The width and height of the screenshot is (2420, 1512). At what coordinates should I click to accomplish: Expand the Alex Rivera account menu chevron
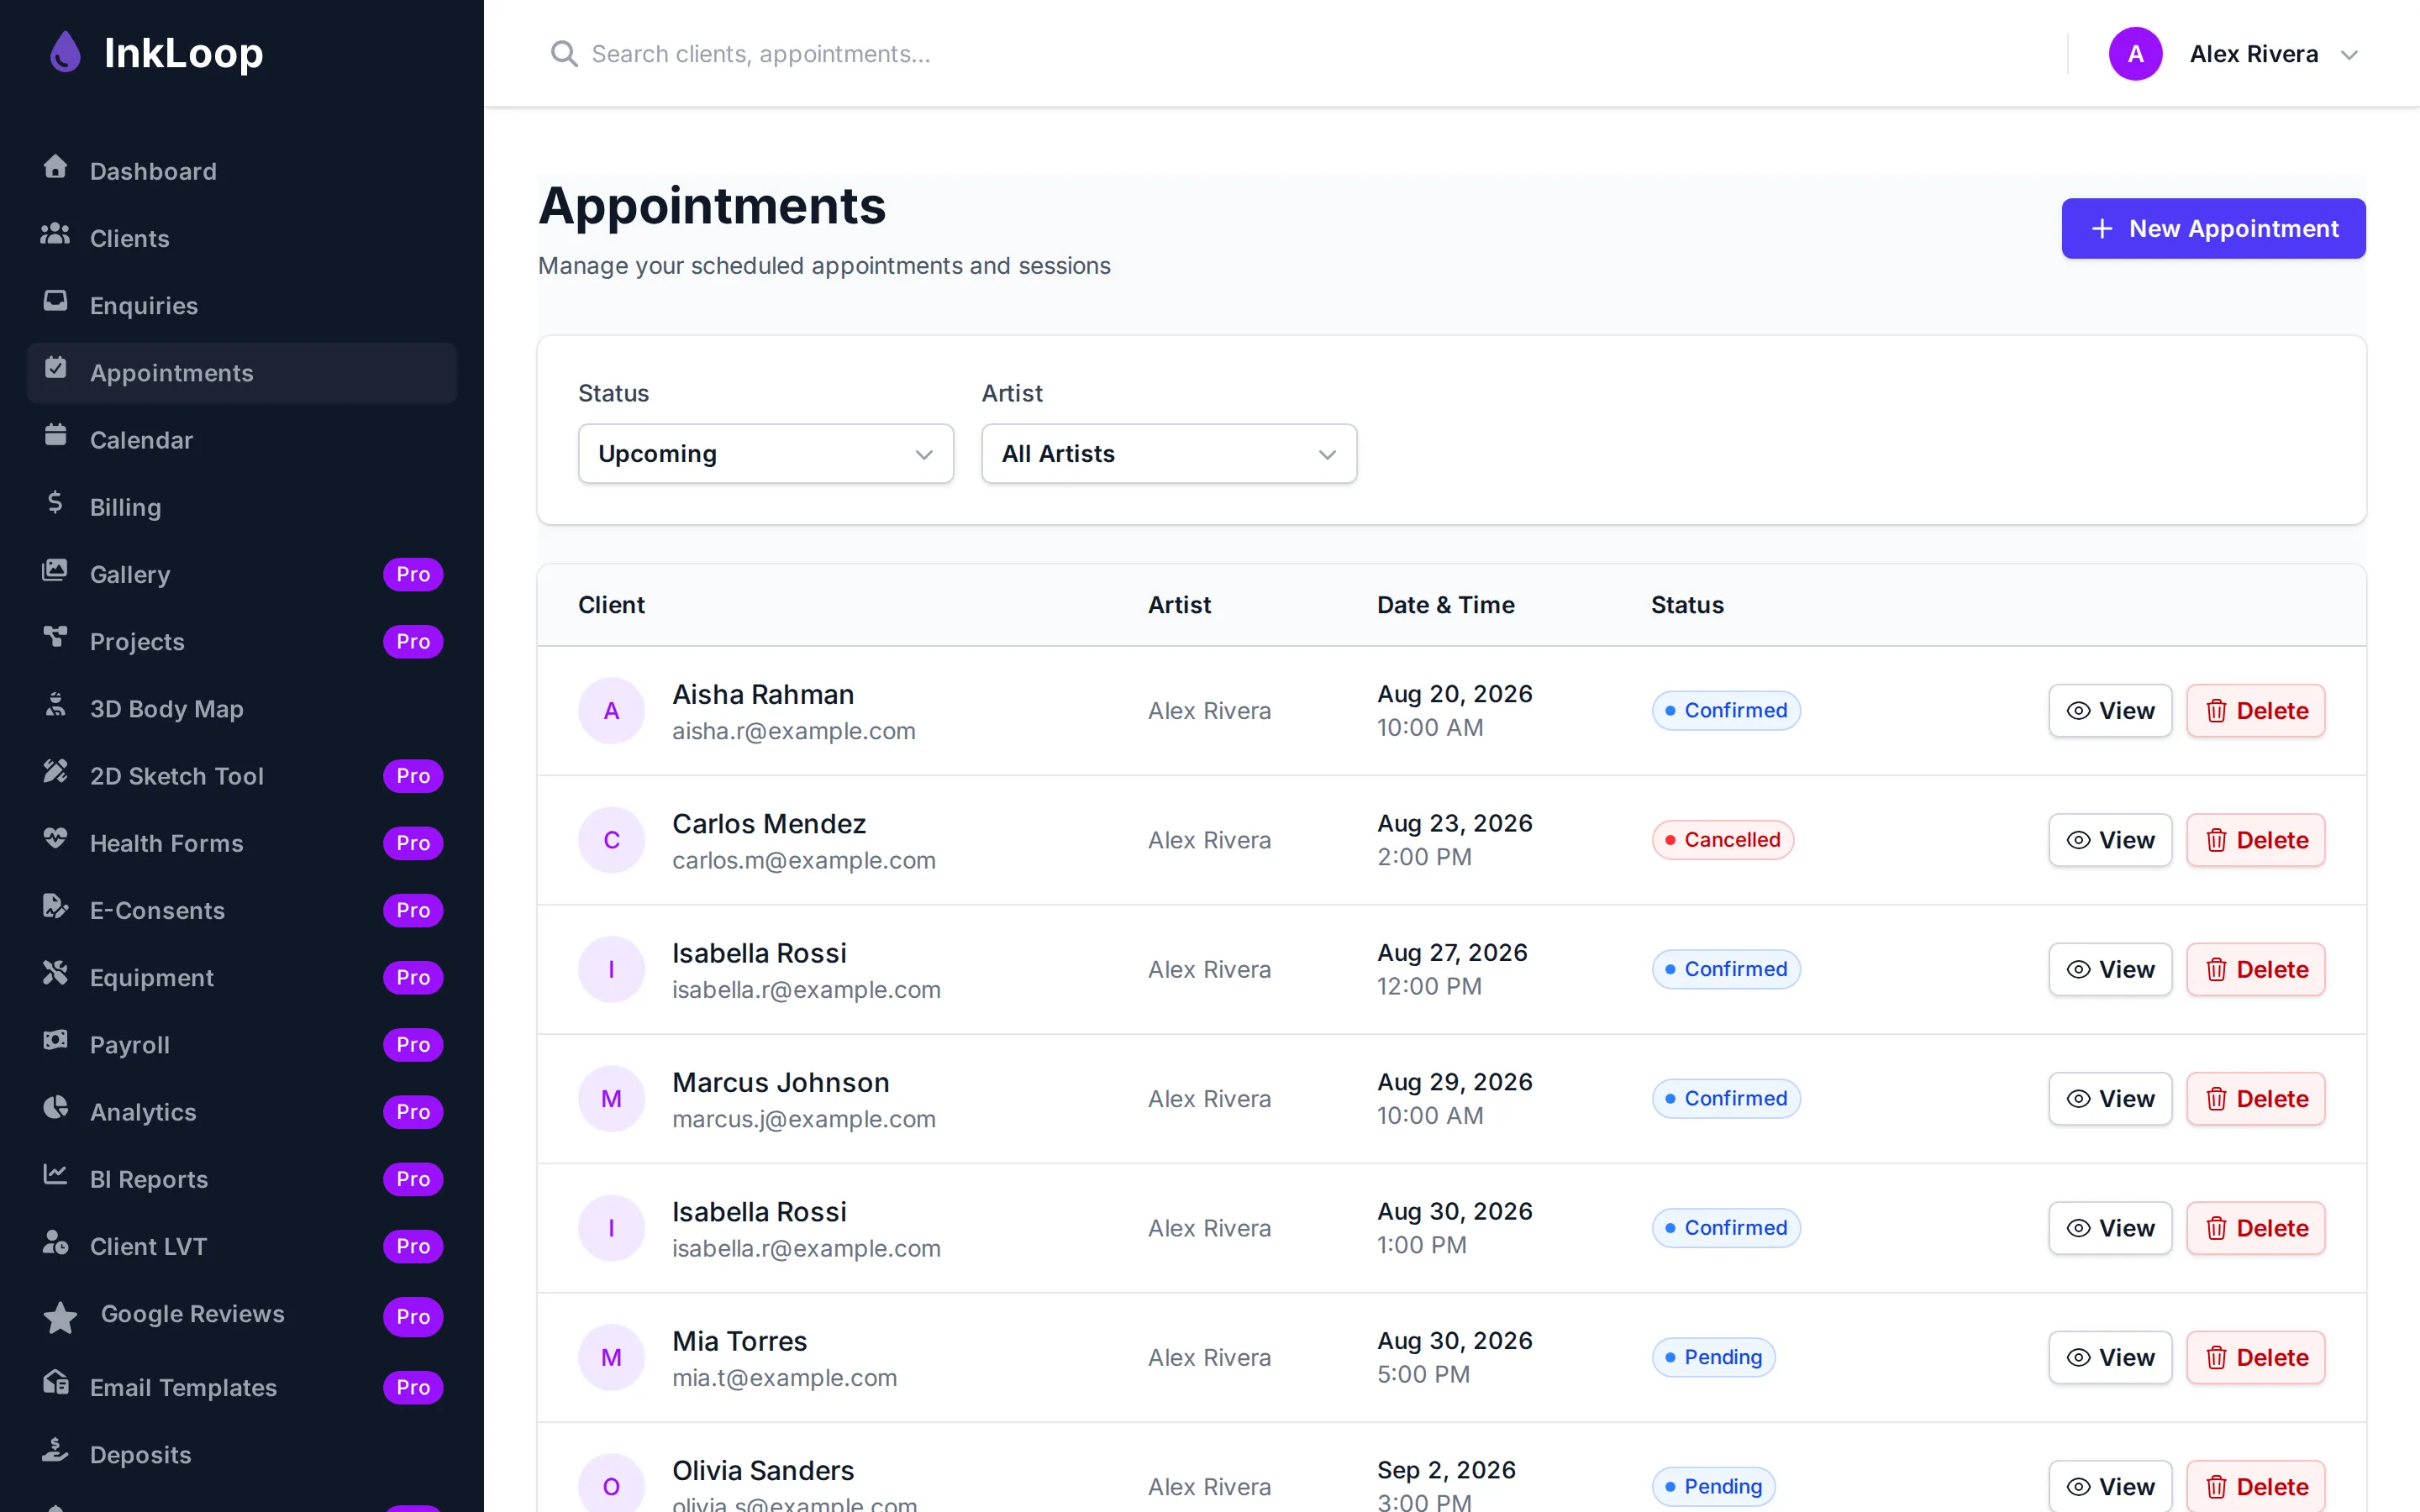2349,55
